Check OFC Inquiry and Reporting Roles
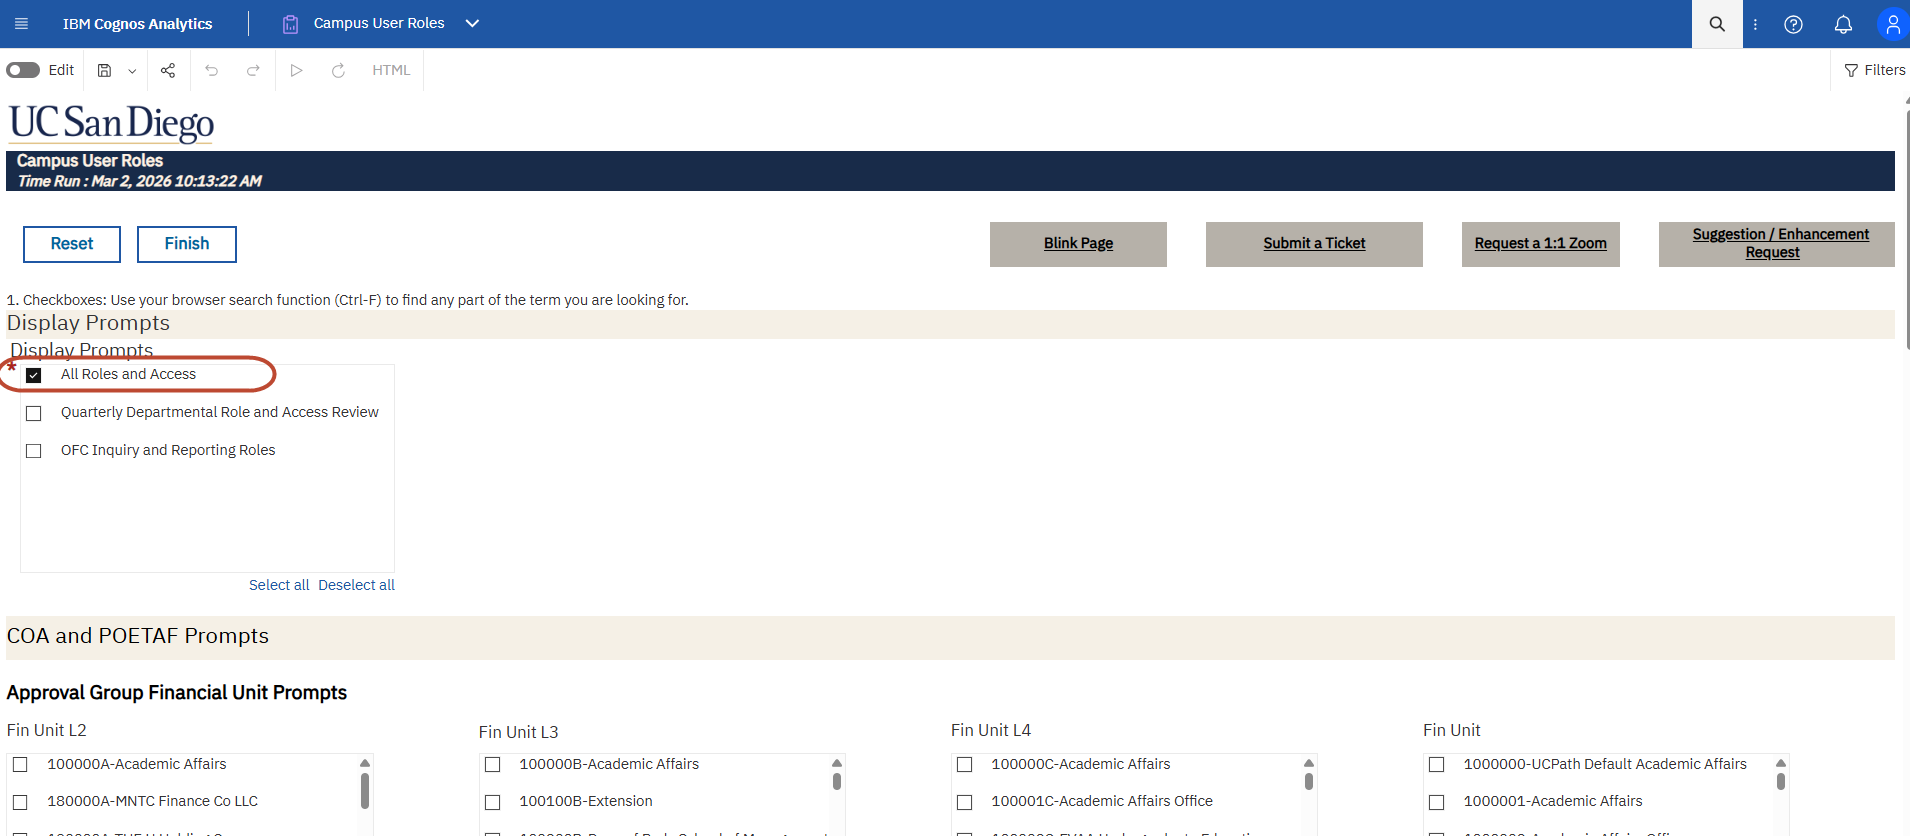Image resolution: width=1910 pixels, height=836 pixels. [34, 451]
